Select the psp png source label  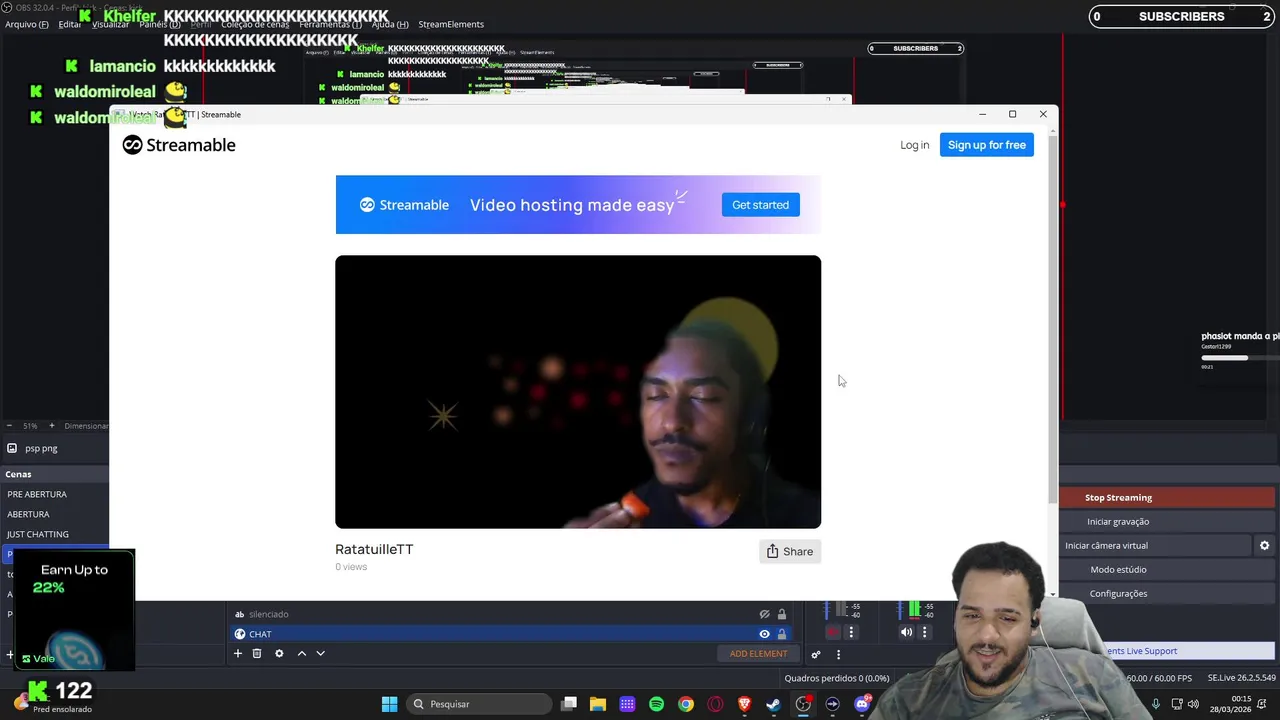coord(41,448)
